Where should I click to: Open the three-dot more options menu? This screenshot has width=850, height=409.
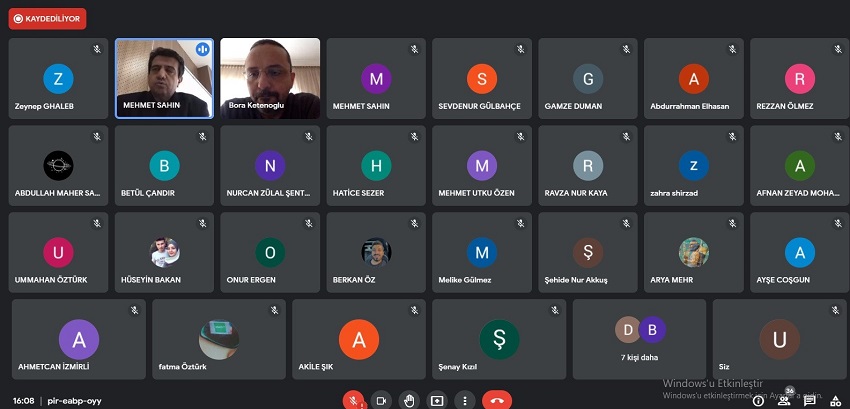464,400
